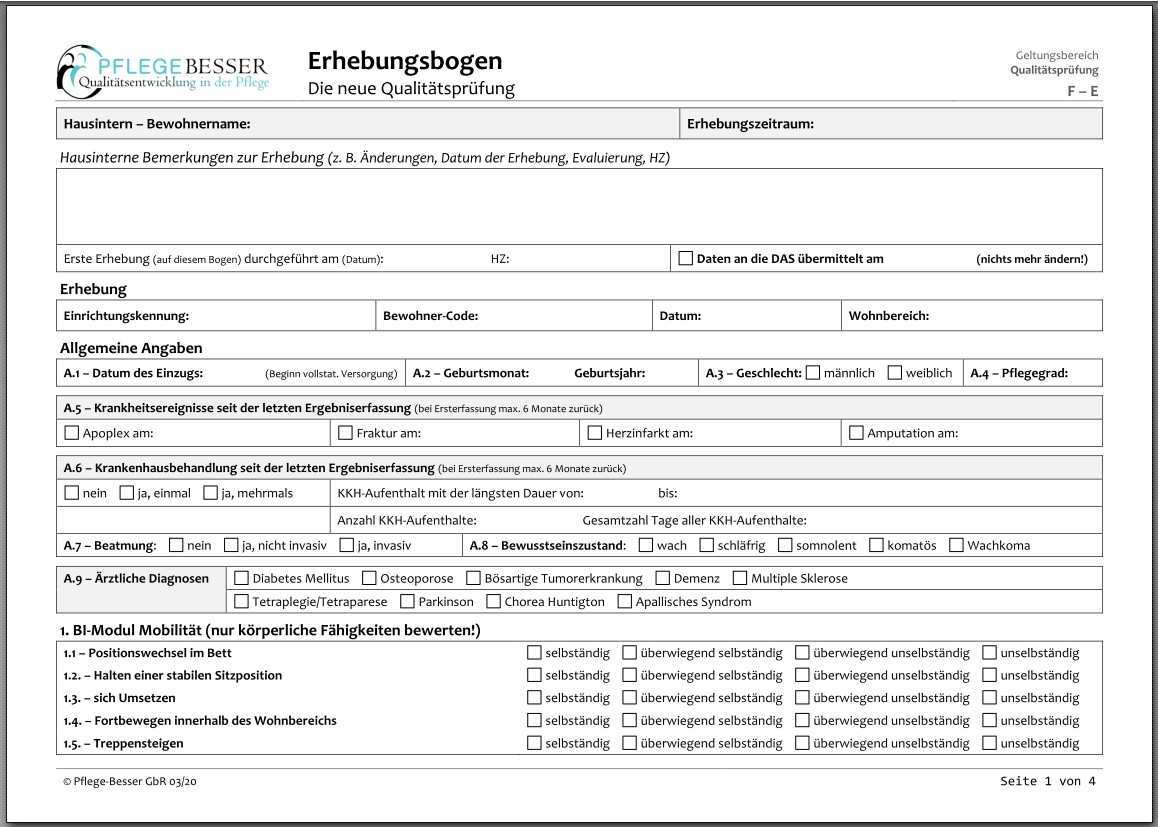Tick the Fraktur checkbox
The width and height of the screenshot is (1158, 827).
pos(346,433)
